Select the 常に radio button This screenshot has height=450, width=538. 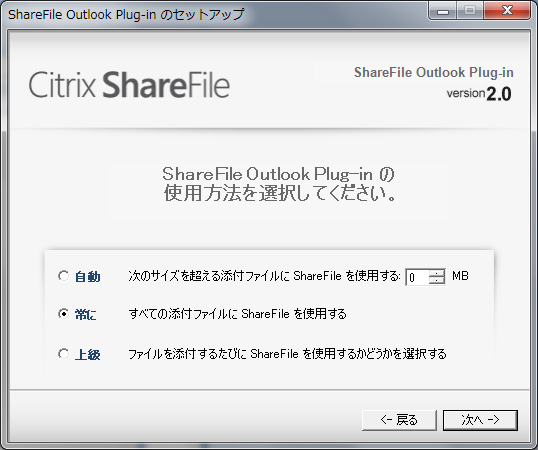pos(63,313)
